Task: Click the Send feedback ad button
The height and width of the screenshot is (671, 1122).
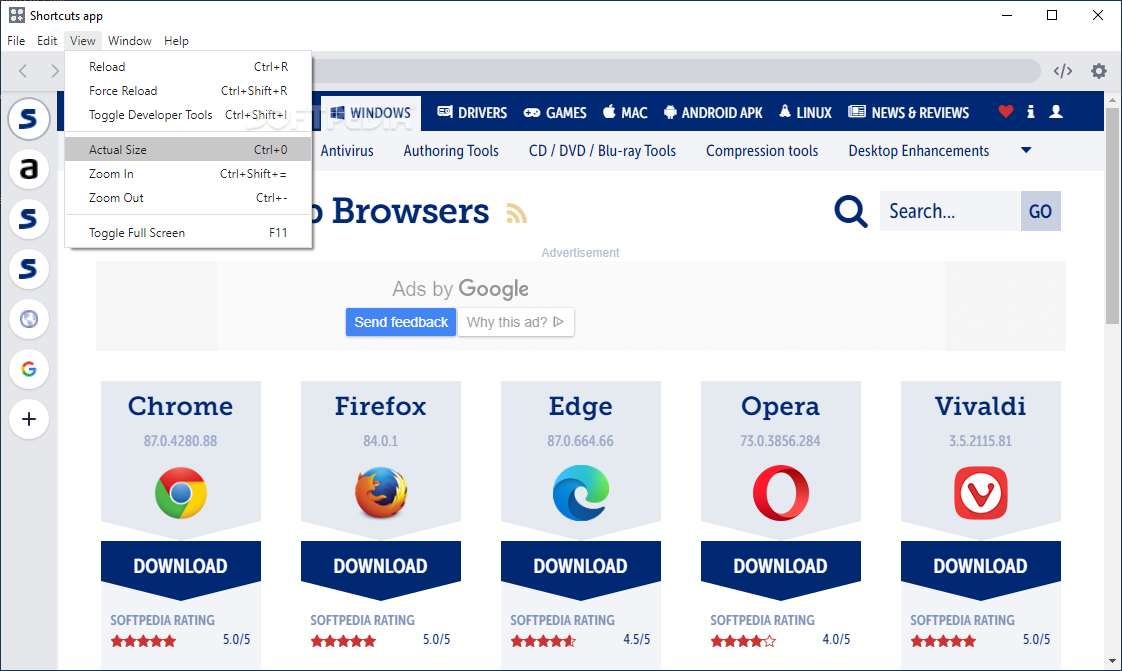Action: (401, 322)
